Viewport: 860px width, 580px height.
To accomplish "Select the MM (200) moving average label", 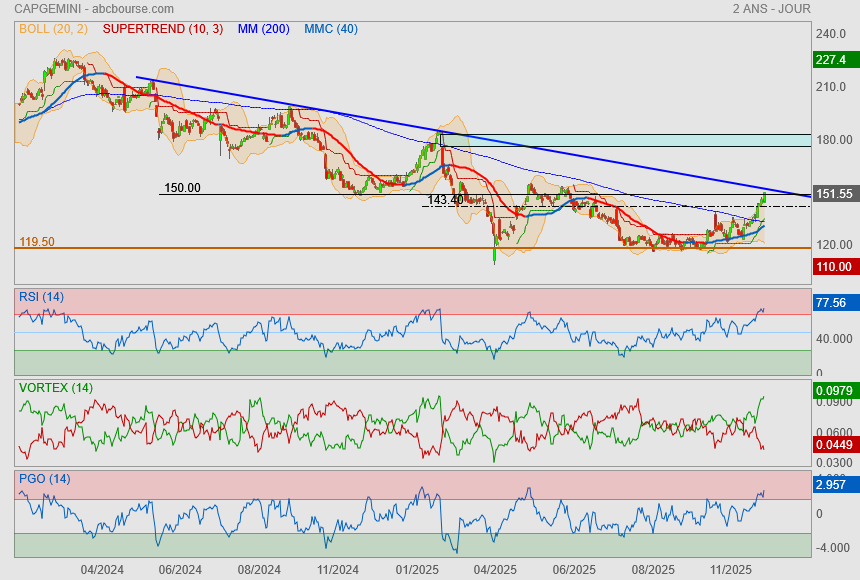I will 263,29.
